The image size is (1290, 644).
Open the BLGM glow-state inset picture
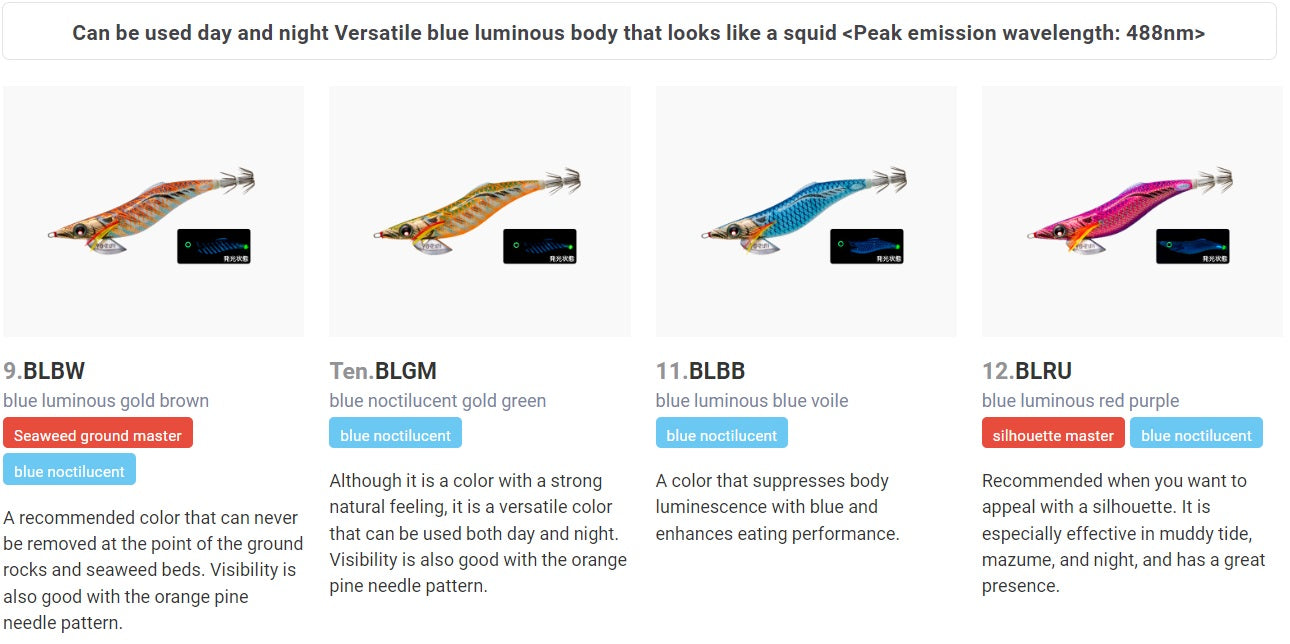tap(540, 247)
